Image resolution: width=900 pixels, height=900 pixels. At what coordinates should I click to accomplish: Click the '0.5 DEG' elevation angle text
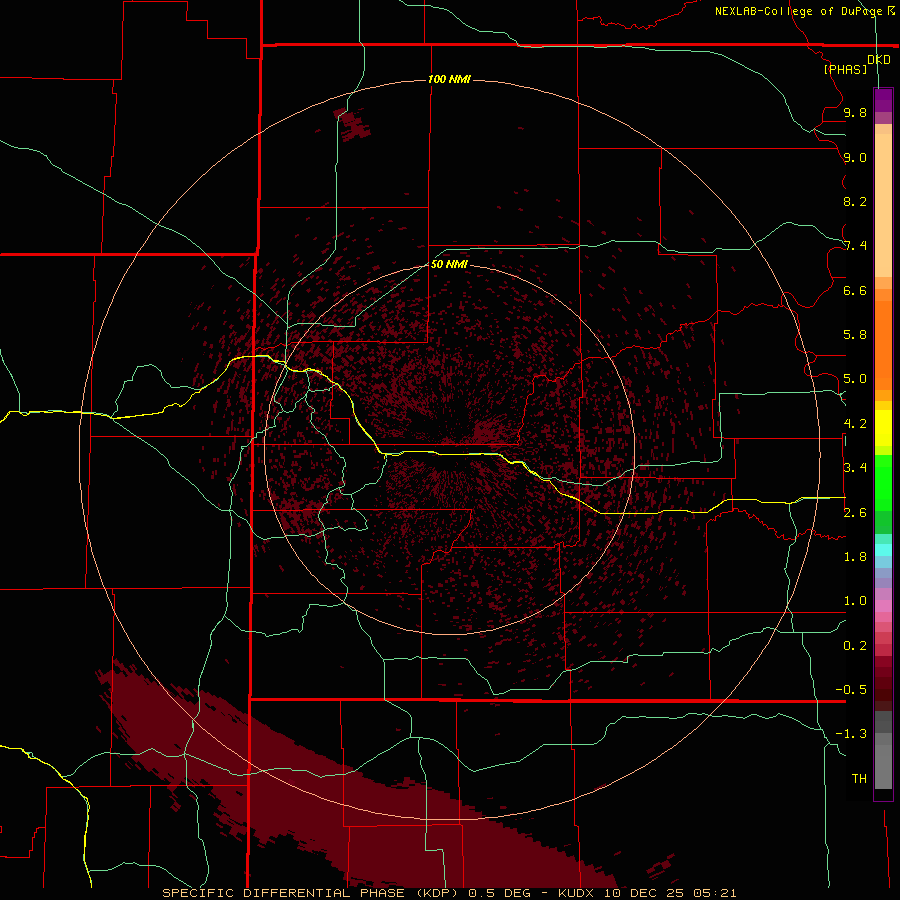point(499,893)
